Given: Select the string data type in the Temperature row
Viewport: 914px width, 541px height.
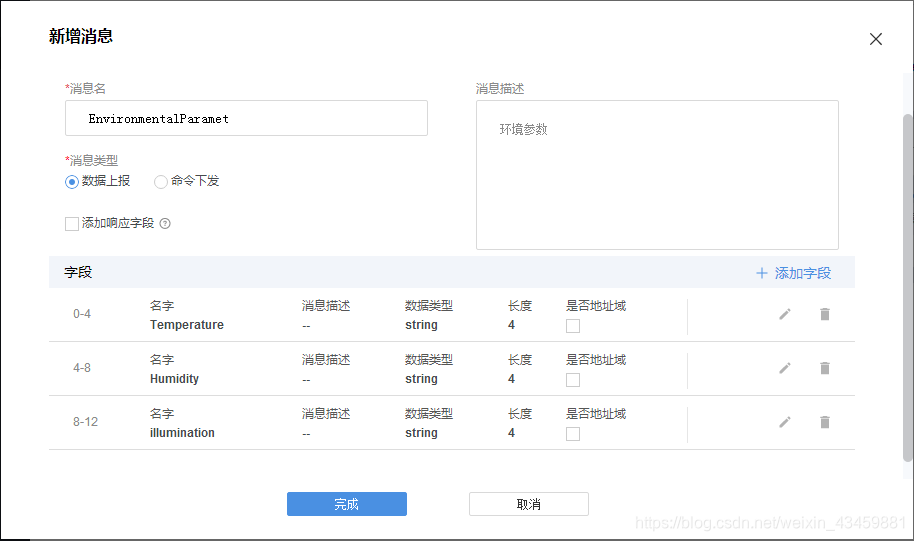Looking at the screenshot, I should (x=421, y=325).
